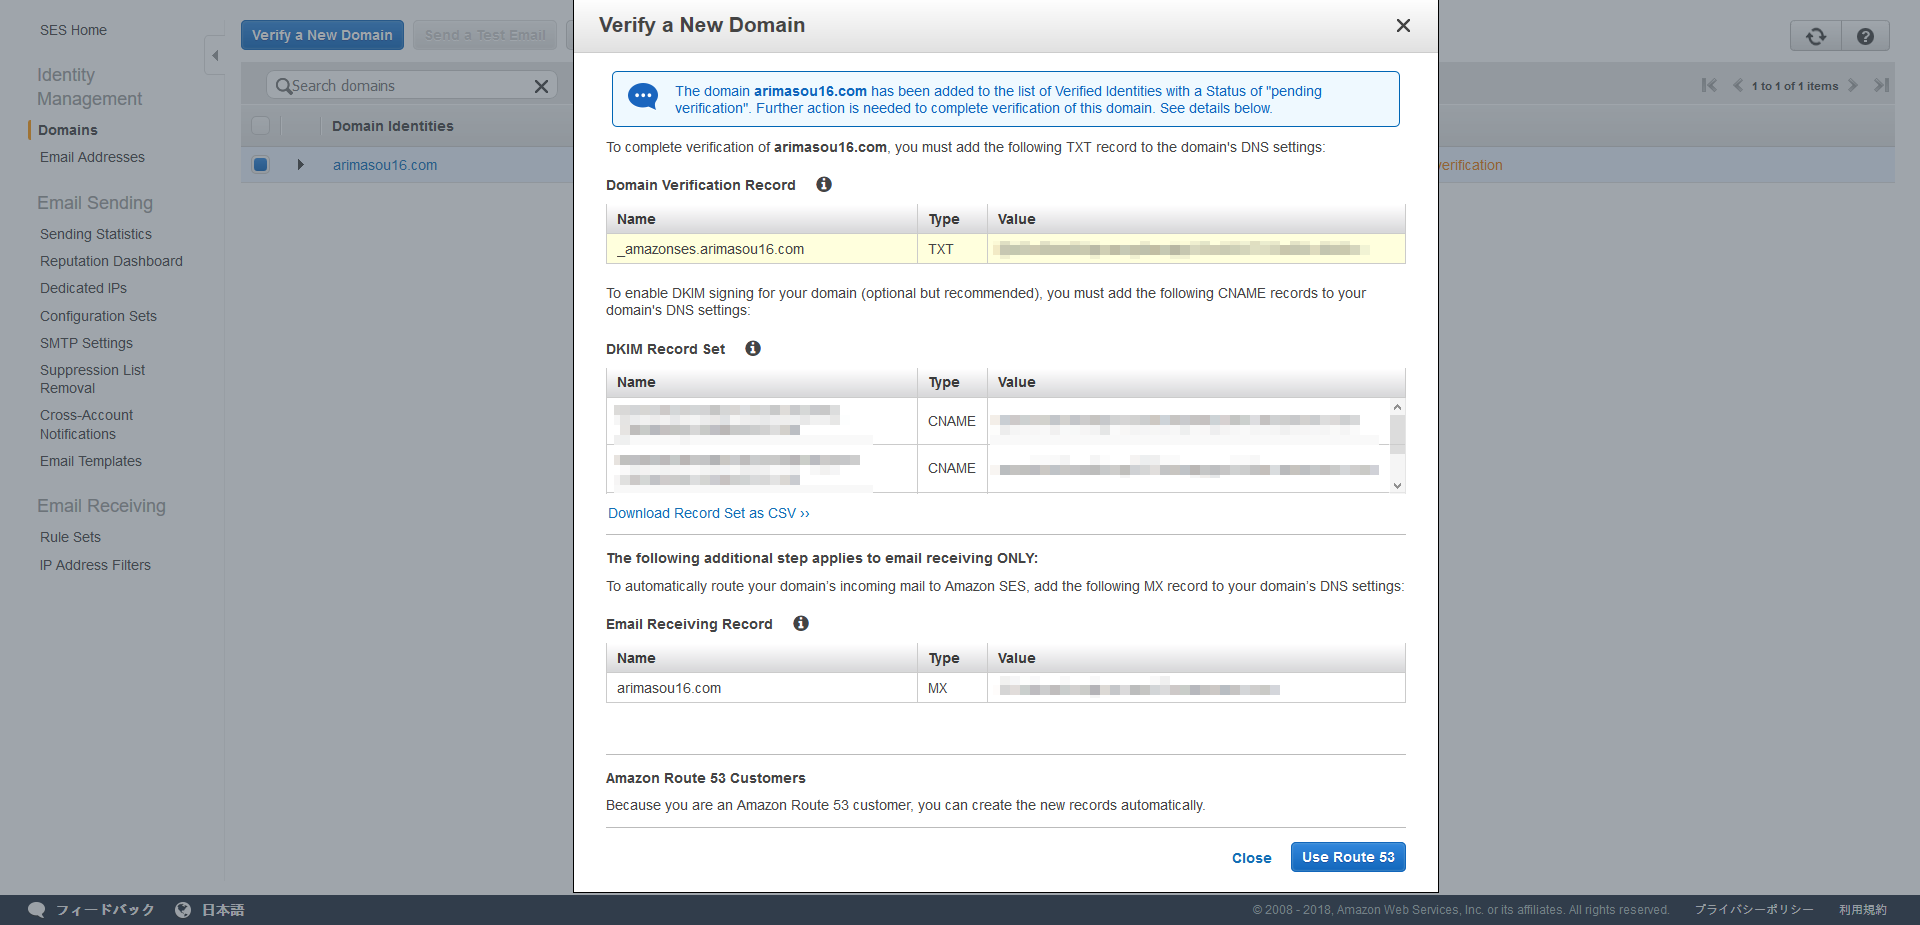Open Domains in the sidebar
Image resolution: width=1920 pixels, height=925 pixels.
point(68,130)
